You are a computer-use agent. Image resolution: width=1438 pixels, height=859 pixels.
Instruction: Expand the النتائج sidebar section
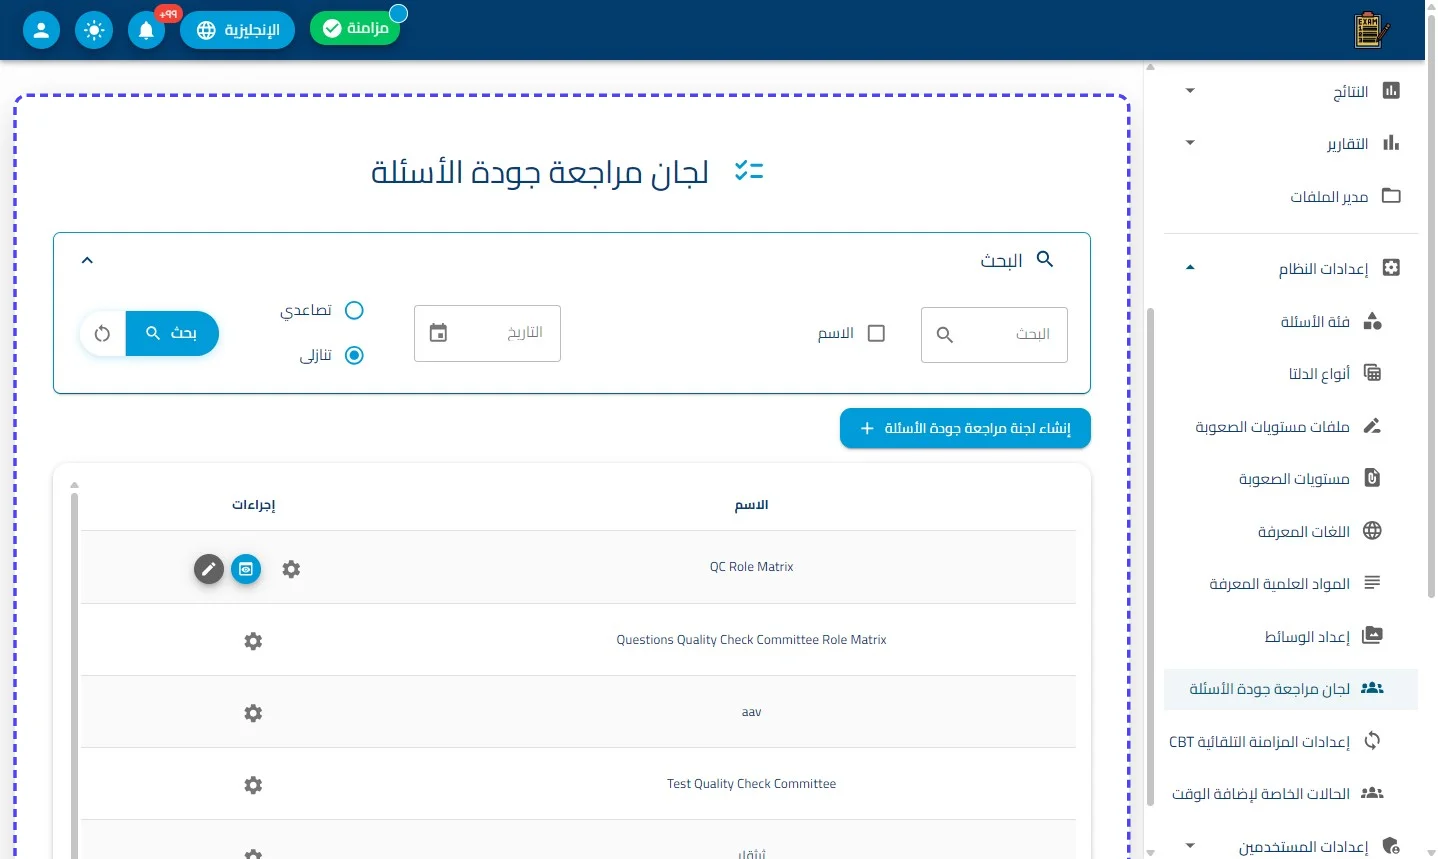coord(1190,91)
